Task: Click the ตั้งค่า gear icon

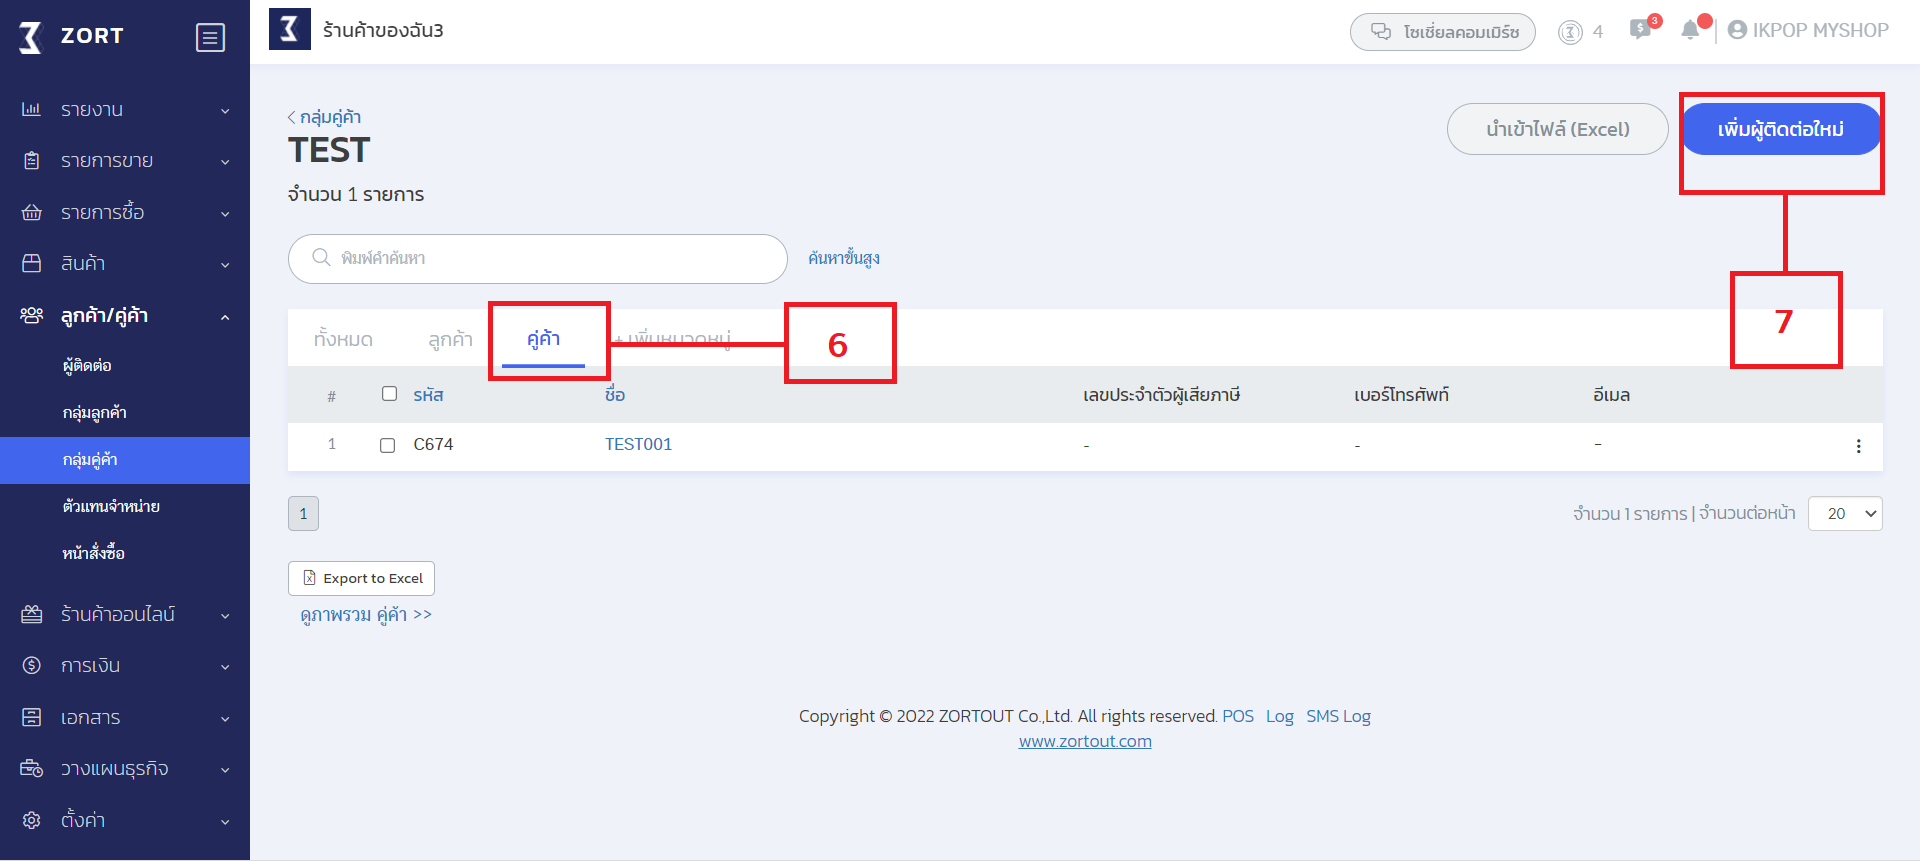Action: pyautogui.click(x=32, y=820)
